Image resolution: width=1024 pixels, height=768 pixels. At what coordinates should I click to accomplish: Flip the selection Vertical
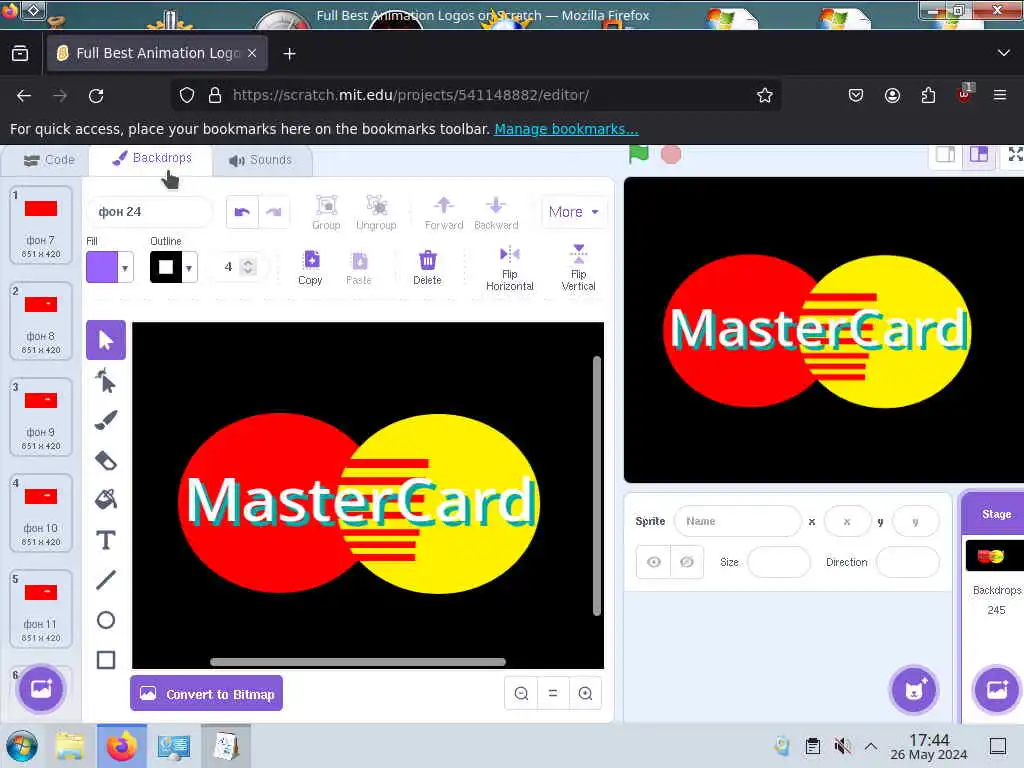[579, 268]
